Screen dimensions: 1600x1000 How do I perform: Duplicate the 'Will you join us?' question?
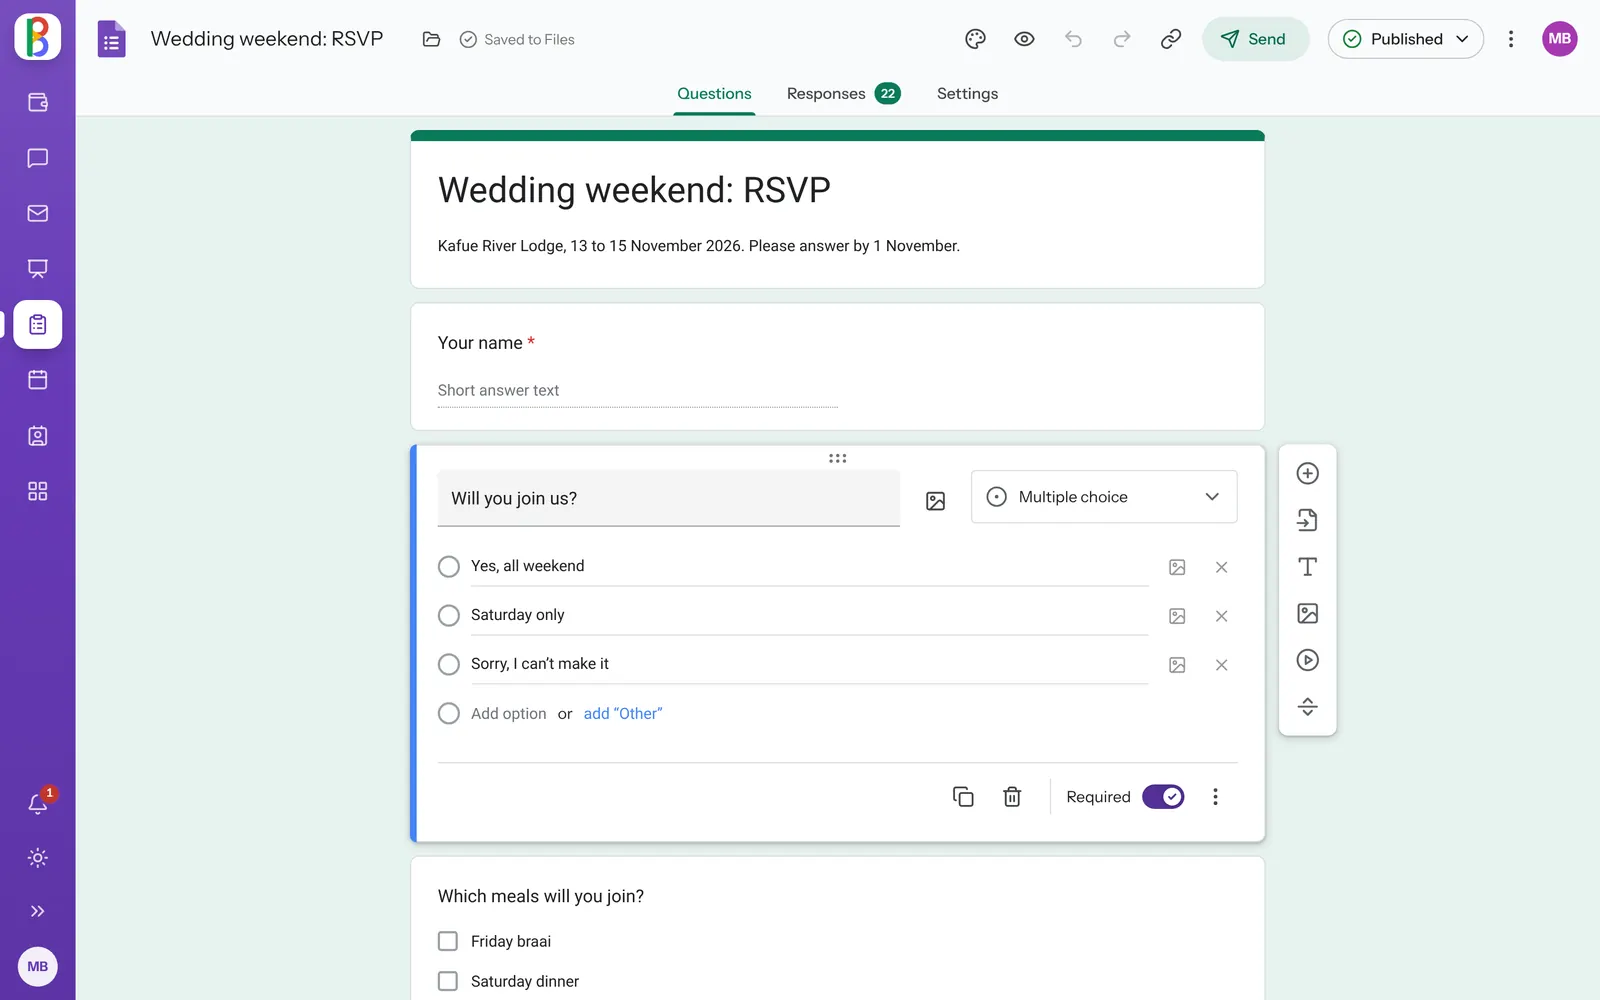tap(963, 797)
